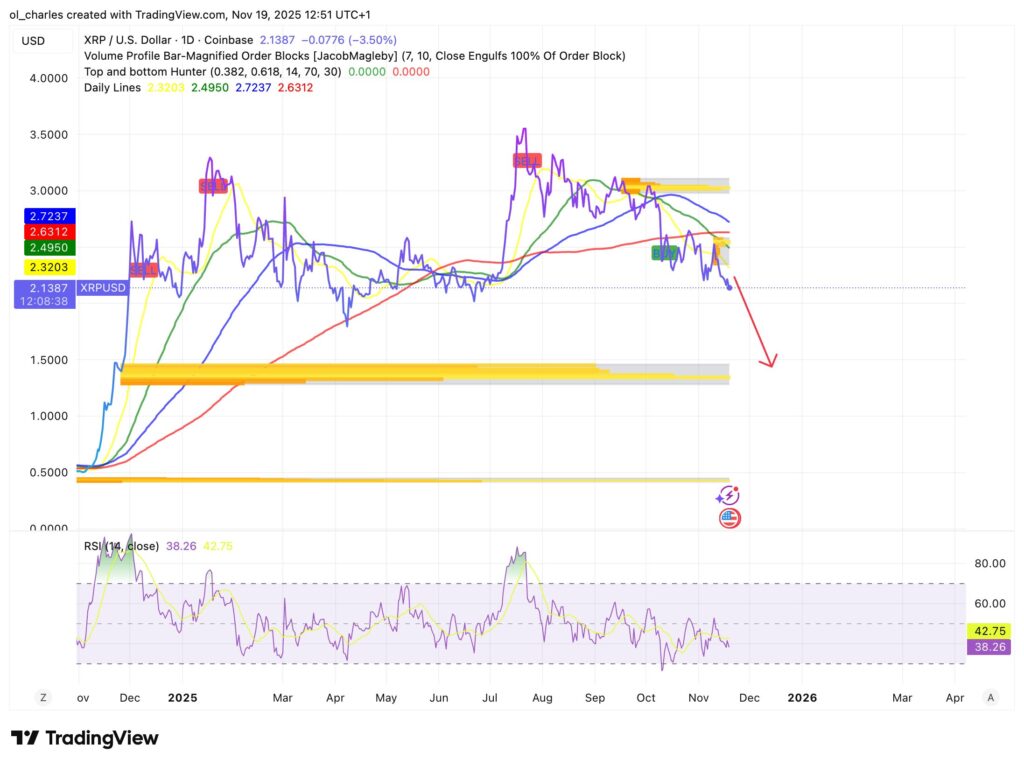
Task: Click the Z jump control at the axis corner
Action: pos(42,697)
